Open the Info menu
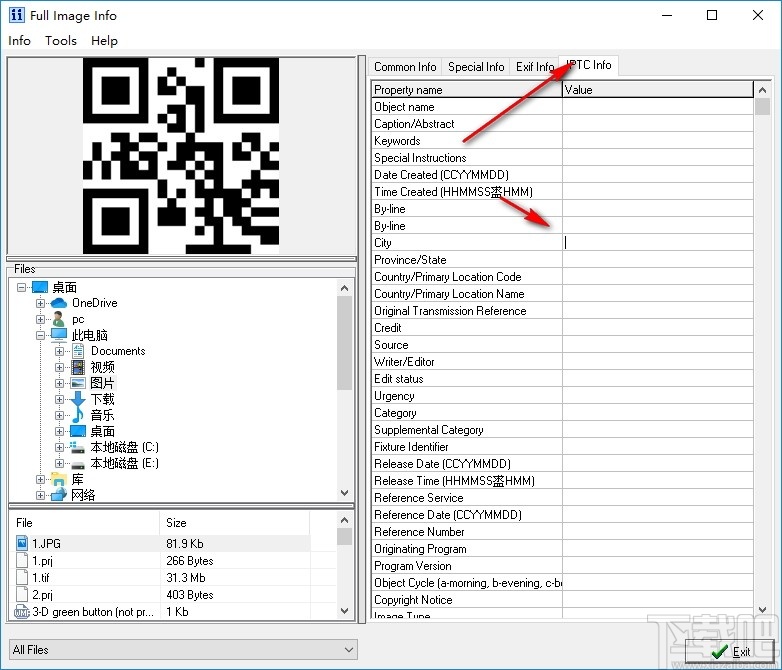The width and height of the screenshot is (782, 670). pyautogui.click(x=19, y=41)
